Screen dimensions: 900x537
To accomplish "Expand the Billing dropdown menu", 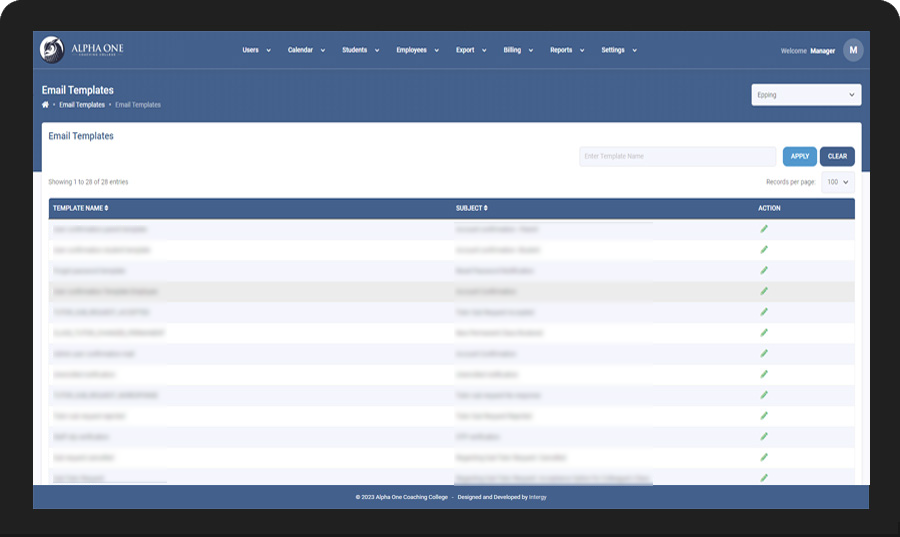I will click(518, 50).
